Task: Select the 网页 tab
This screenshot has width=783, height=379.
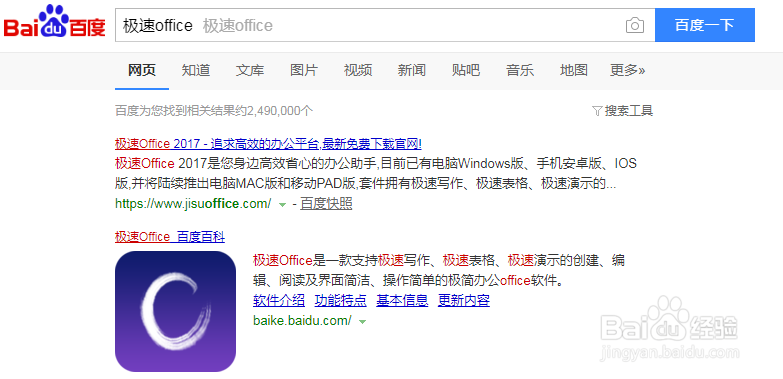Action: [x=142, y=70]
